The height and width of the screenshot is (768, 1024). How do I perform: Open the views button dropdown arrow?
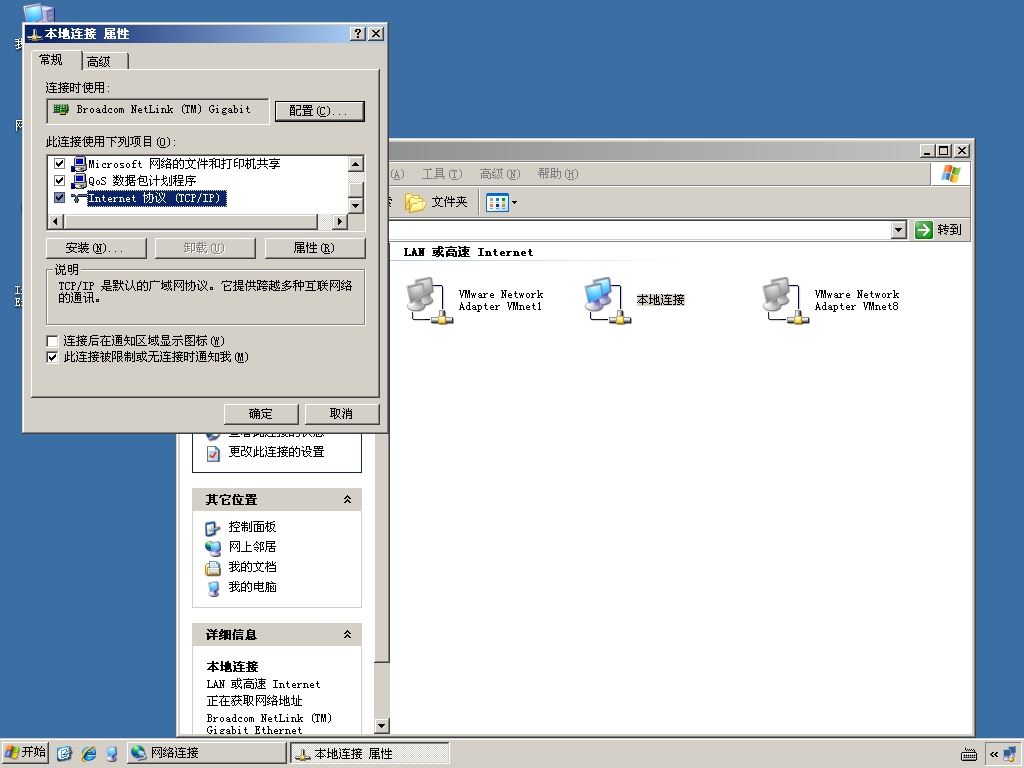tap(514, 202)
